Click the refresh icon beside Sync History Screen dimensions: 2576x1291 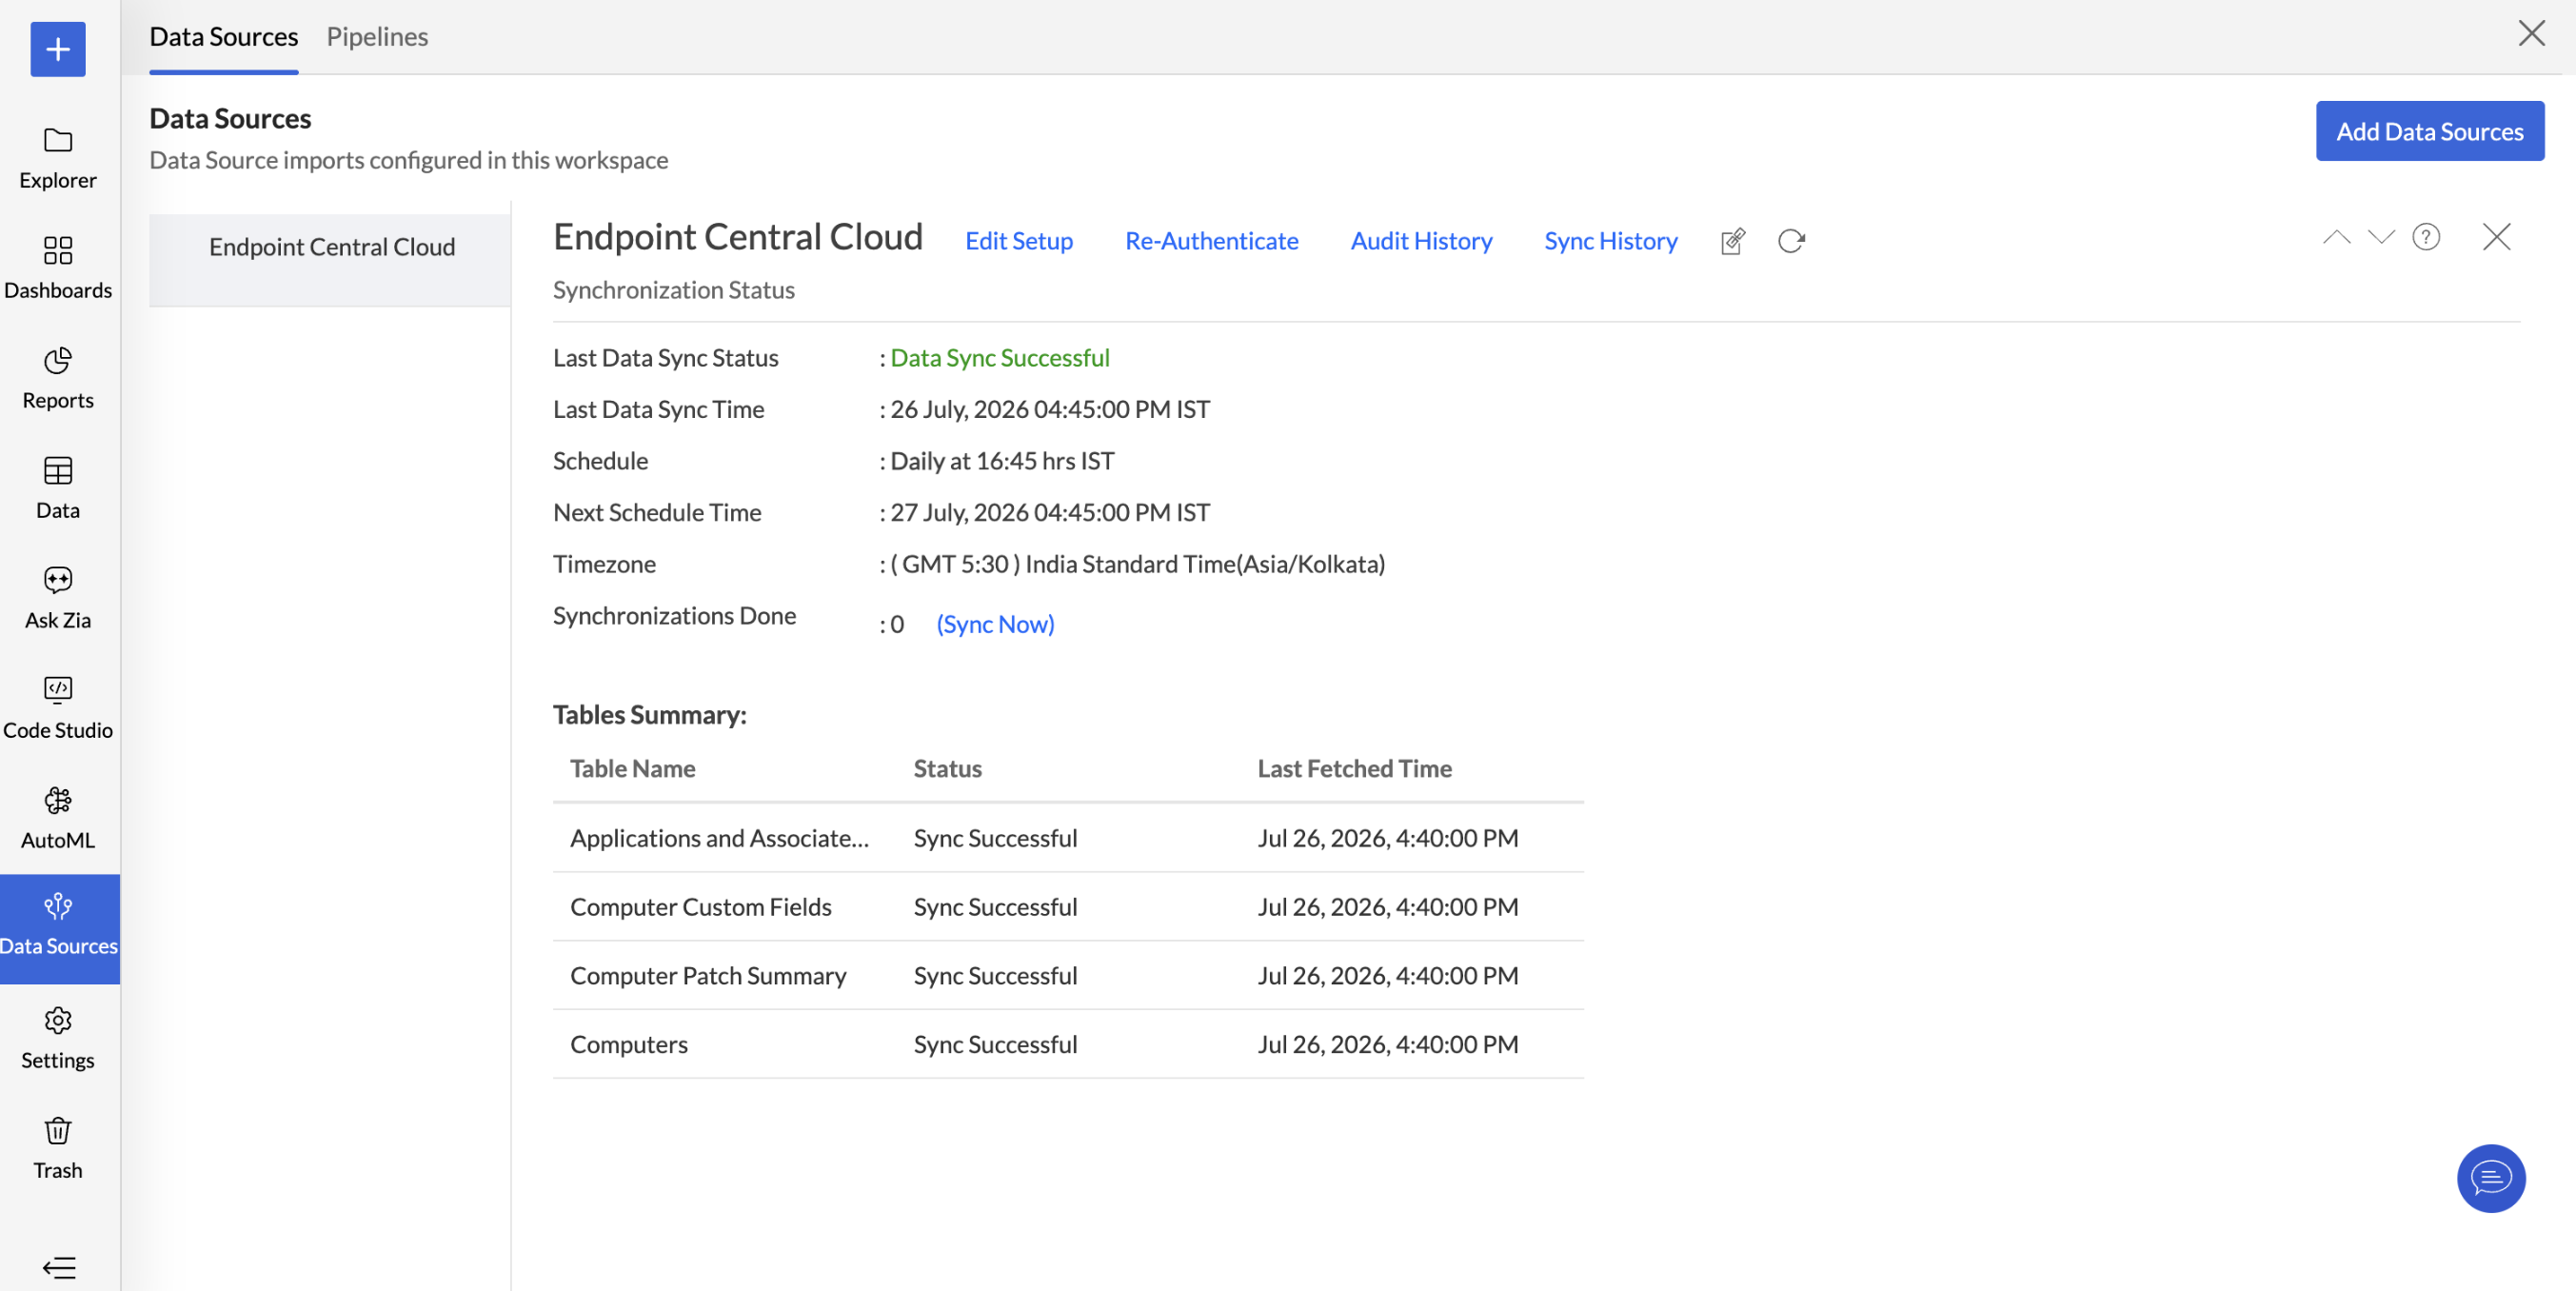coord(1791,241)
